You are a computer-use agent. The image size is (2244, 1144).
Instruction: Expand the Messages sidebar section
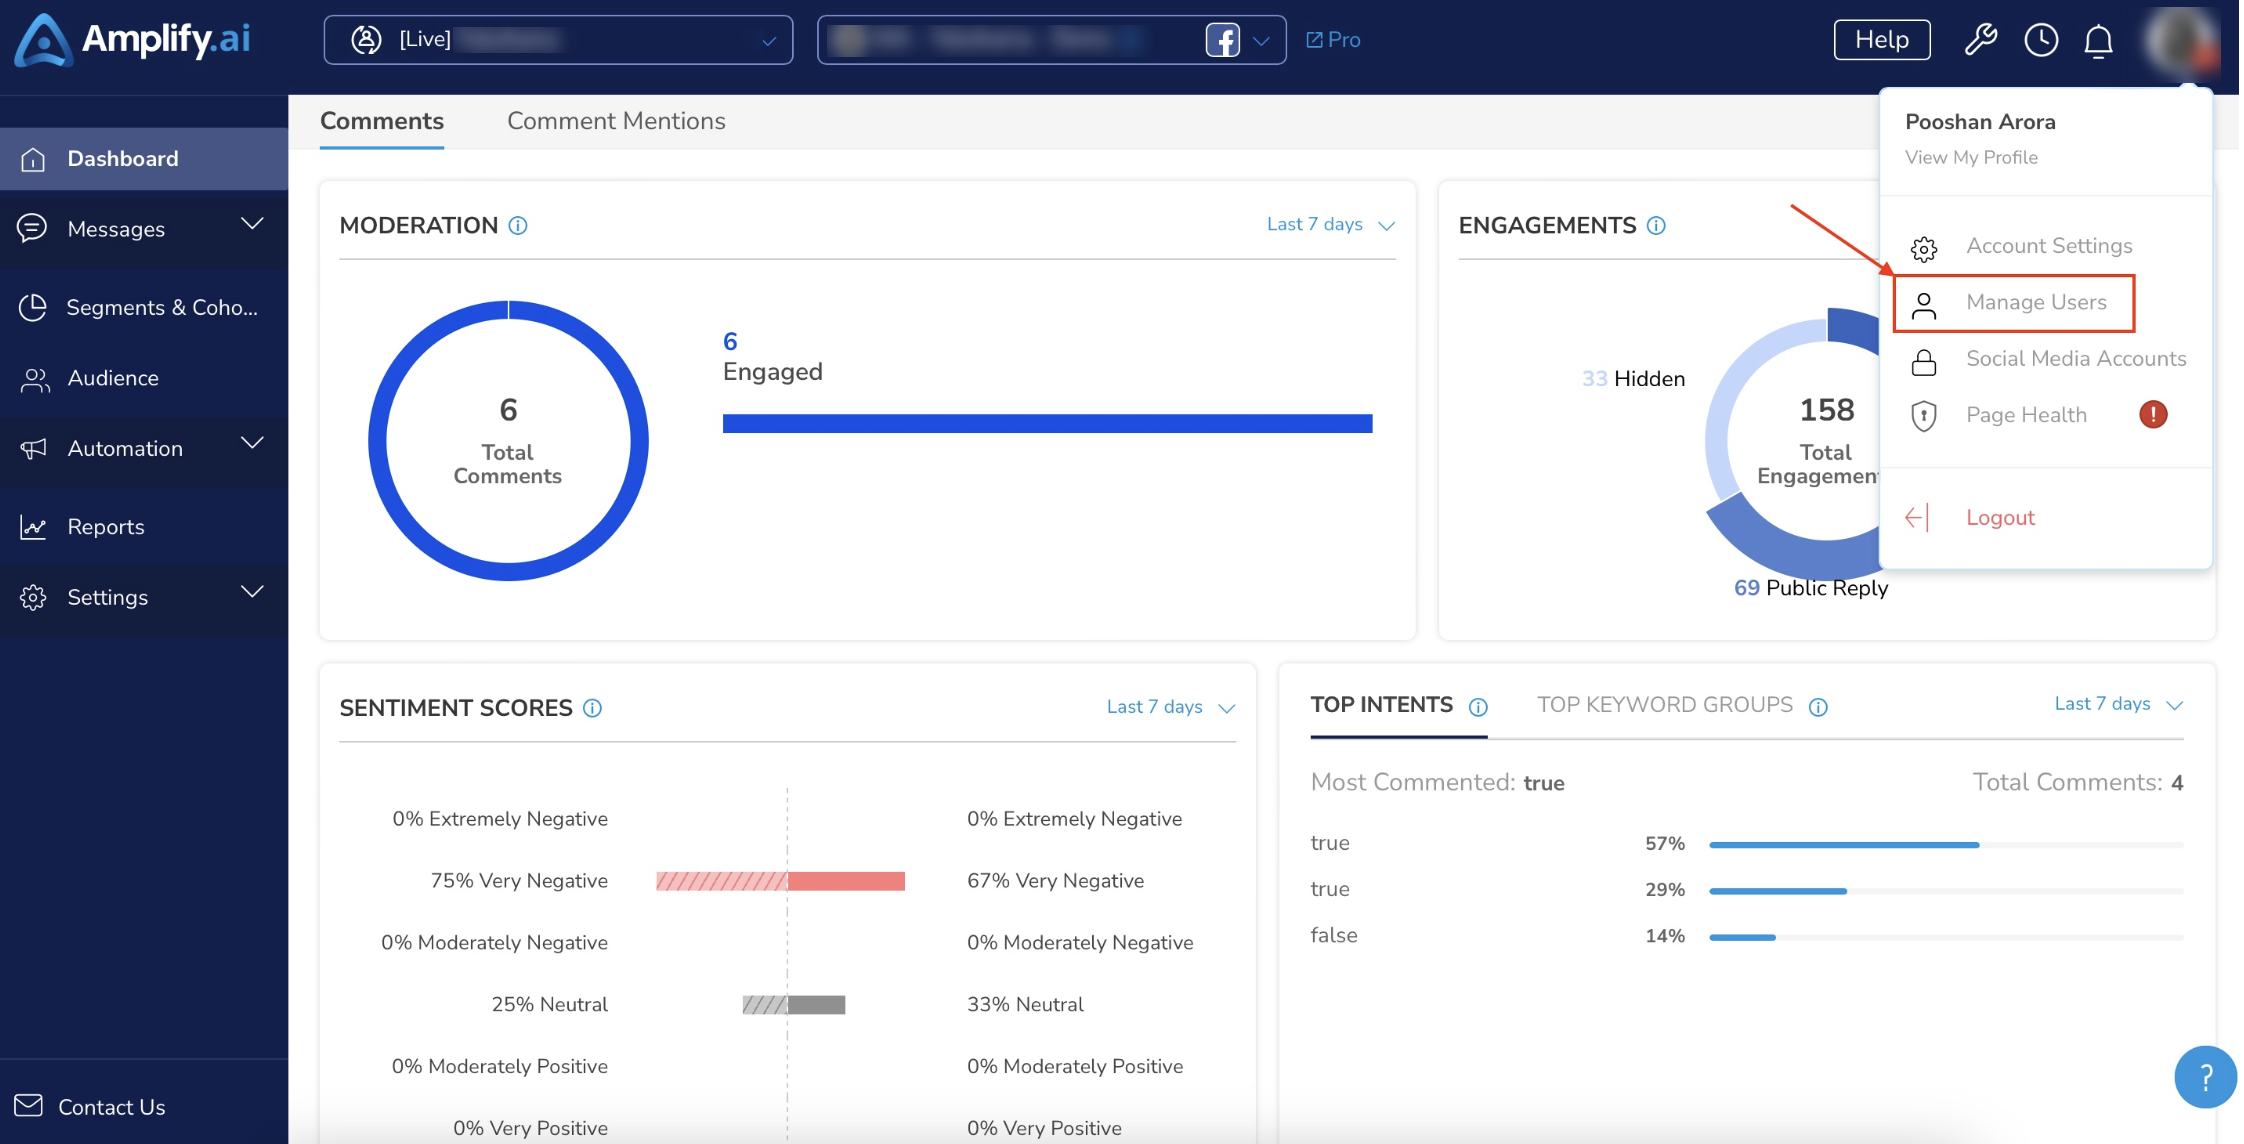[144, 229]
